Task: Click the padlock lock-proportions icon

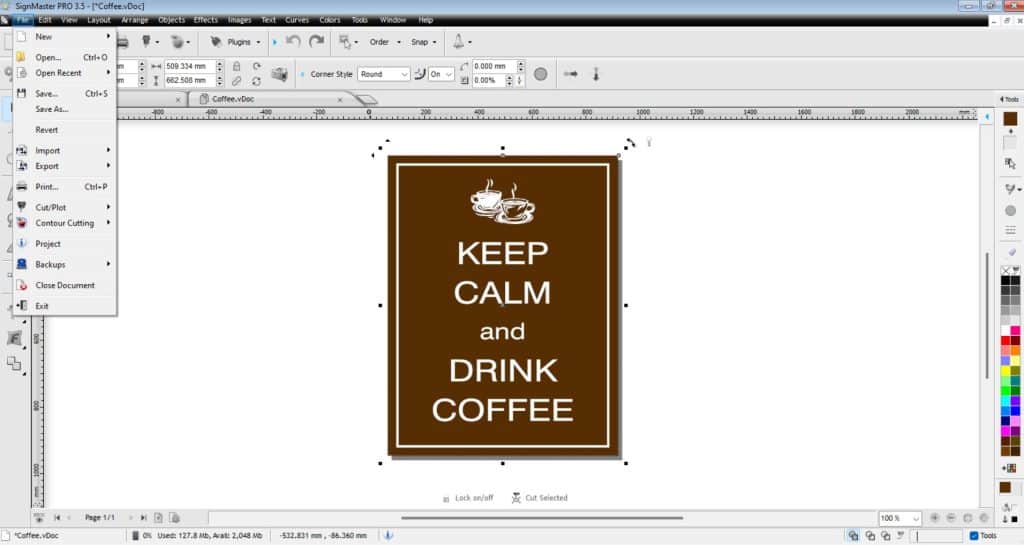Action: pyautogui.click(x=236, y=67)
